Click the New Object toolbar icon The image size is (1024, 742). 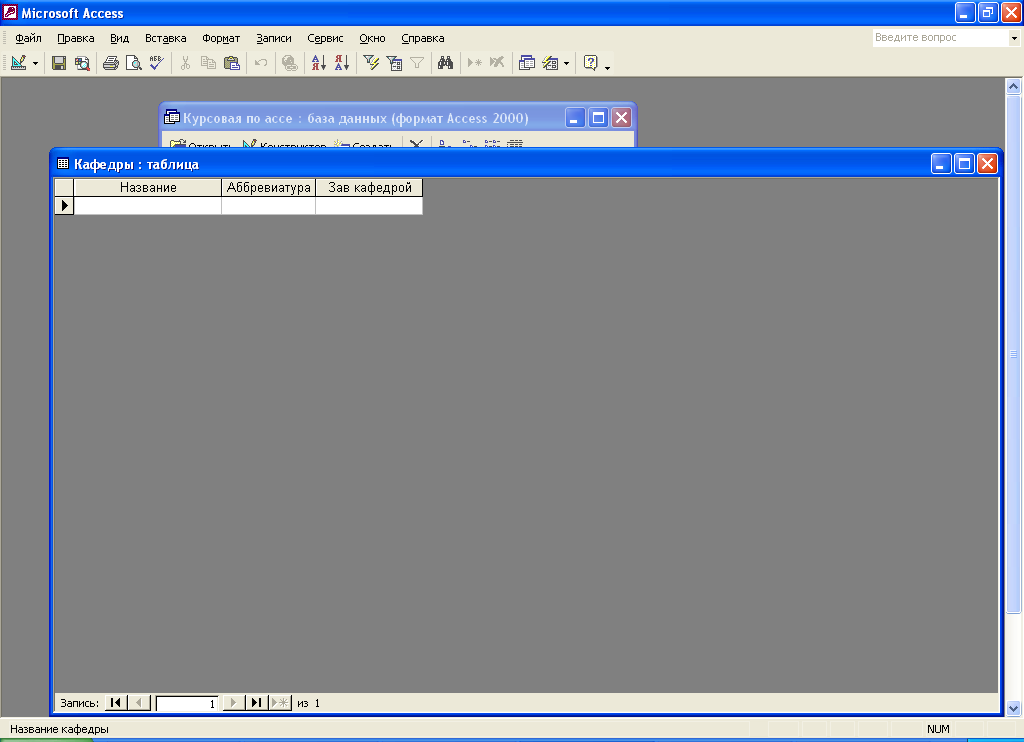pyautogui.click(x=551, y=63)
